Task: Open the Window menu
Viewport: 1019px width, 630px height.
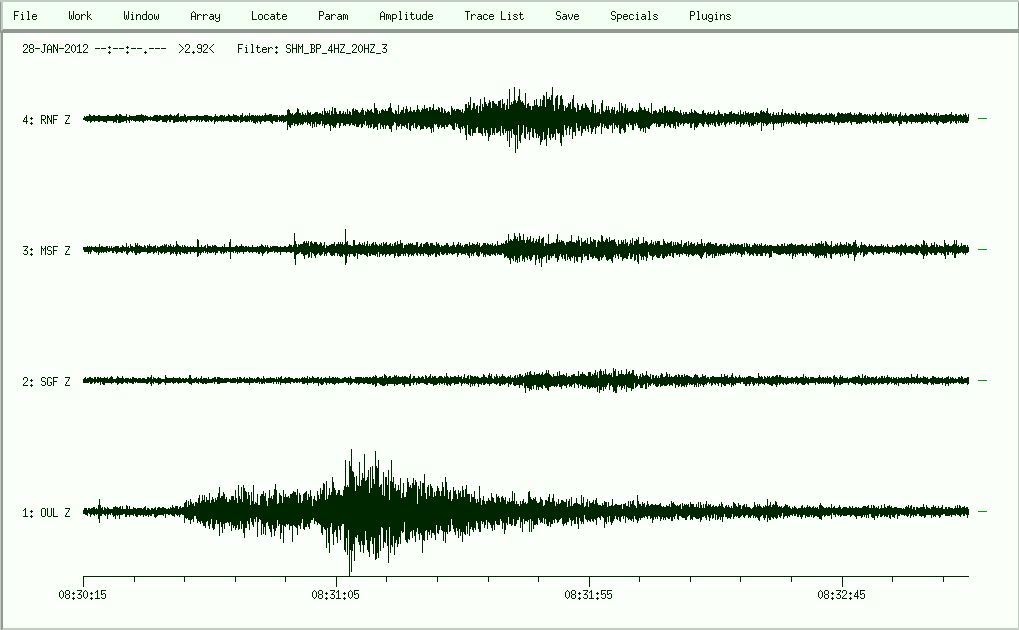Action: pos(141,16)
